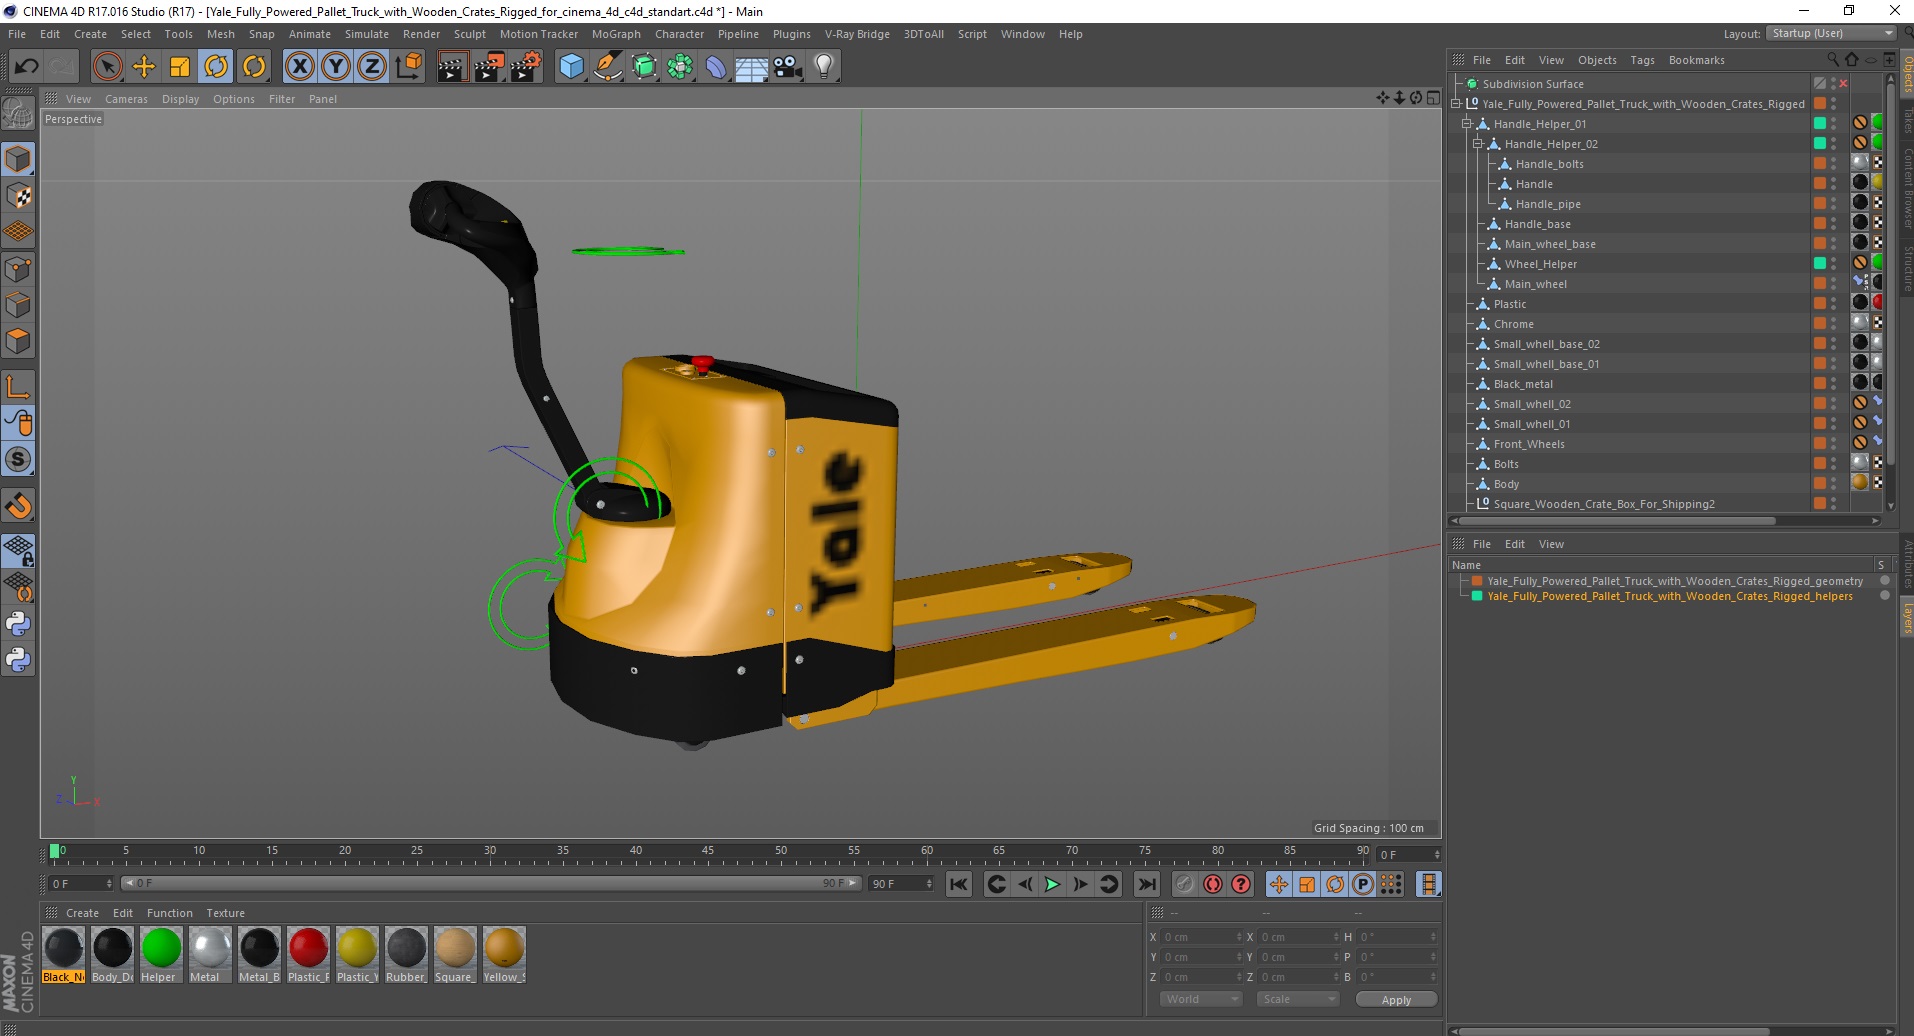Open the Deformer objects icon
Screen dimensions: 1914x1036
coord(716,67)
